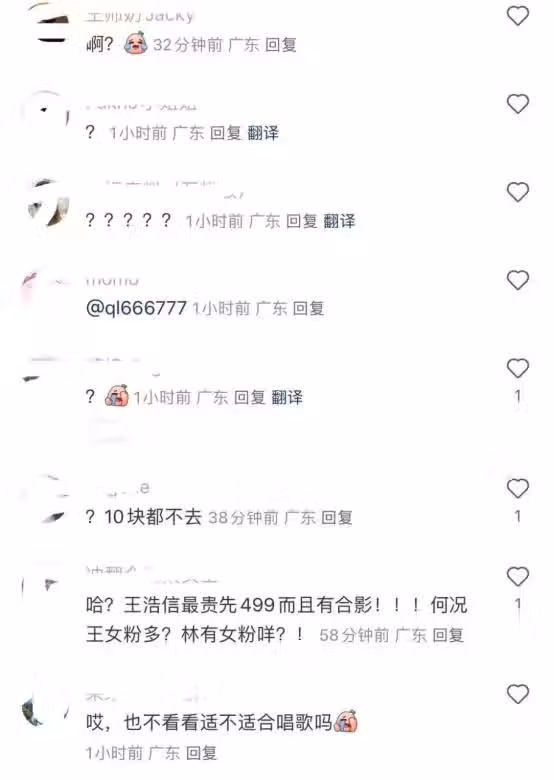Heart the question mark with crying emoji comment

[518, 368]
